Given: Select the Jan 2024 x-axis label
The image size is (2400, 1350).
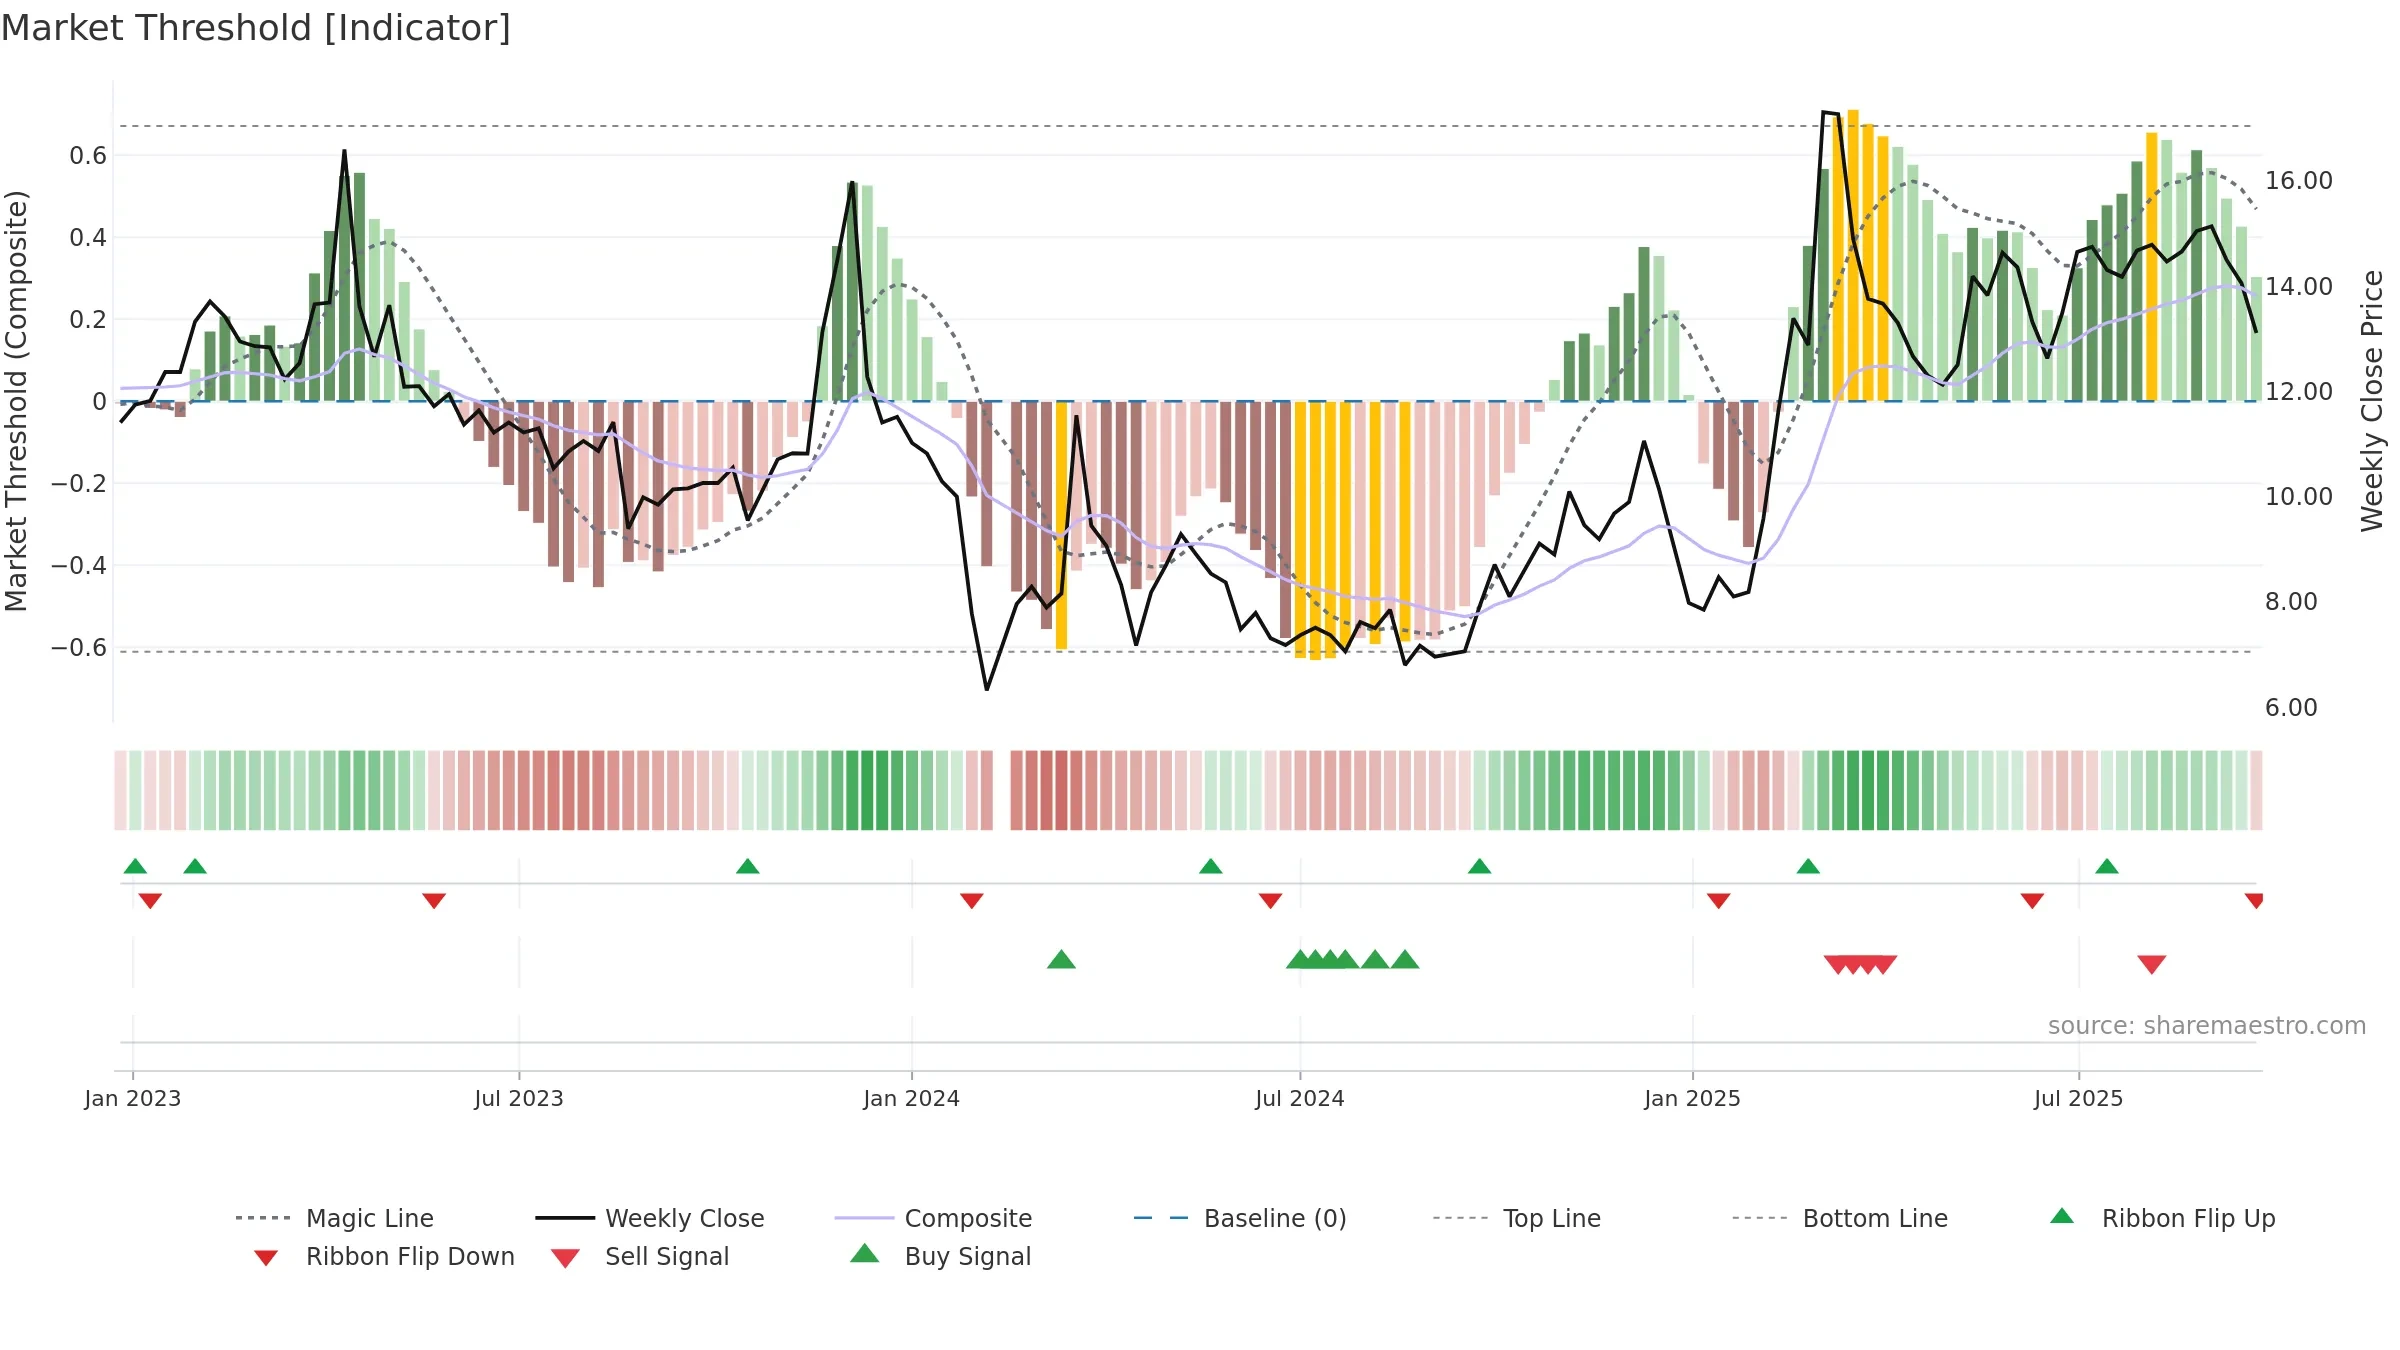Looking at the screenshot, I should 912,1098.
